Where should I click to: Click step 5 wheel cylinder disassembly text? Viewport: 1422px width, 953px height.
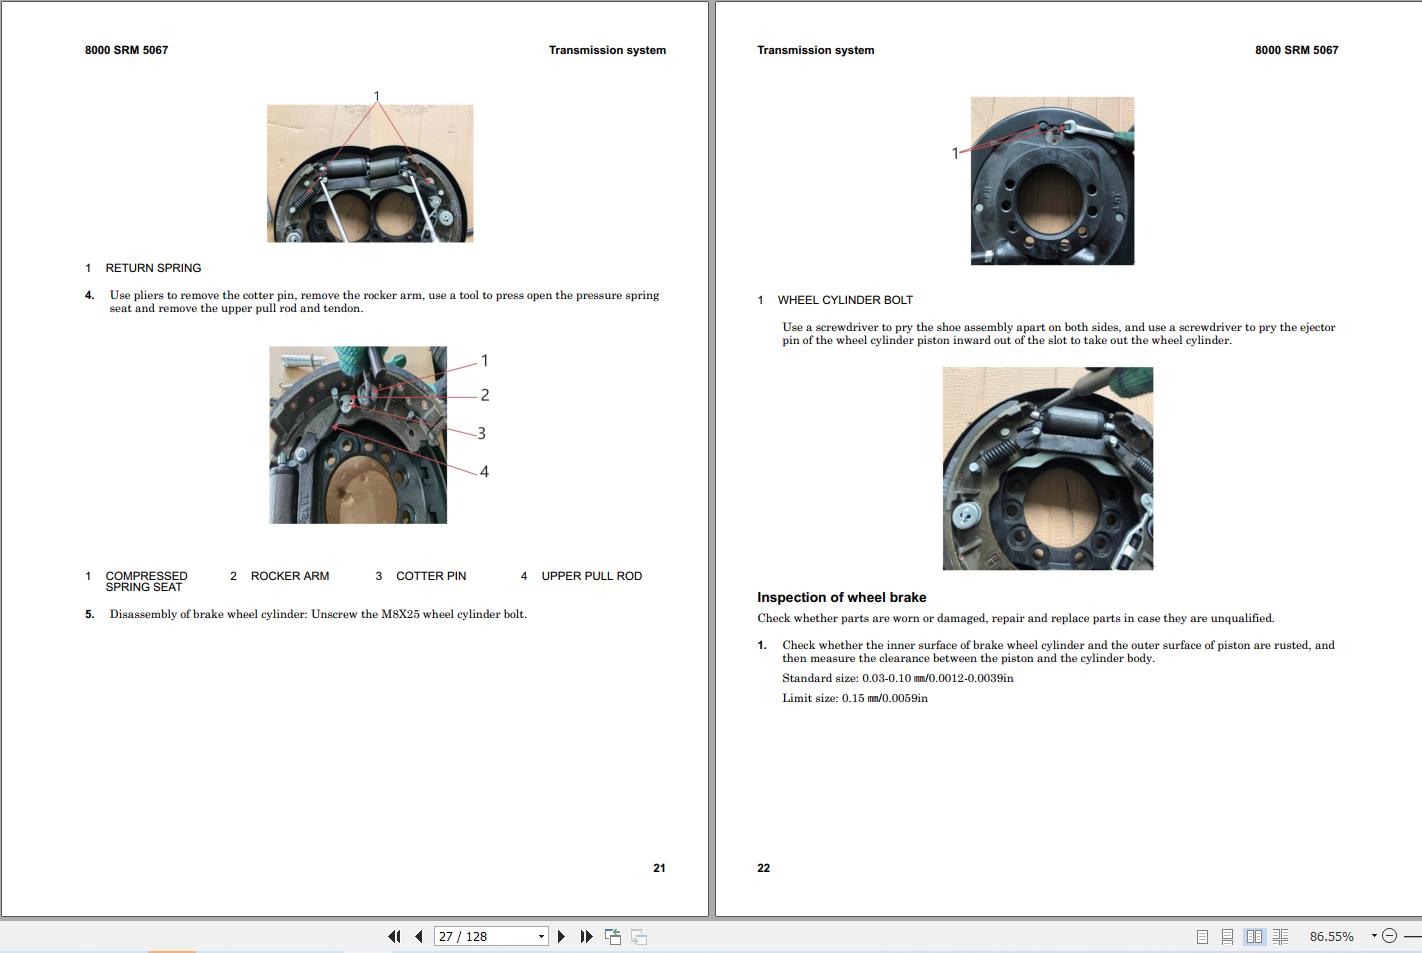pos(318,614)
